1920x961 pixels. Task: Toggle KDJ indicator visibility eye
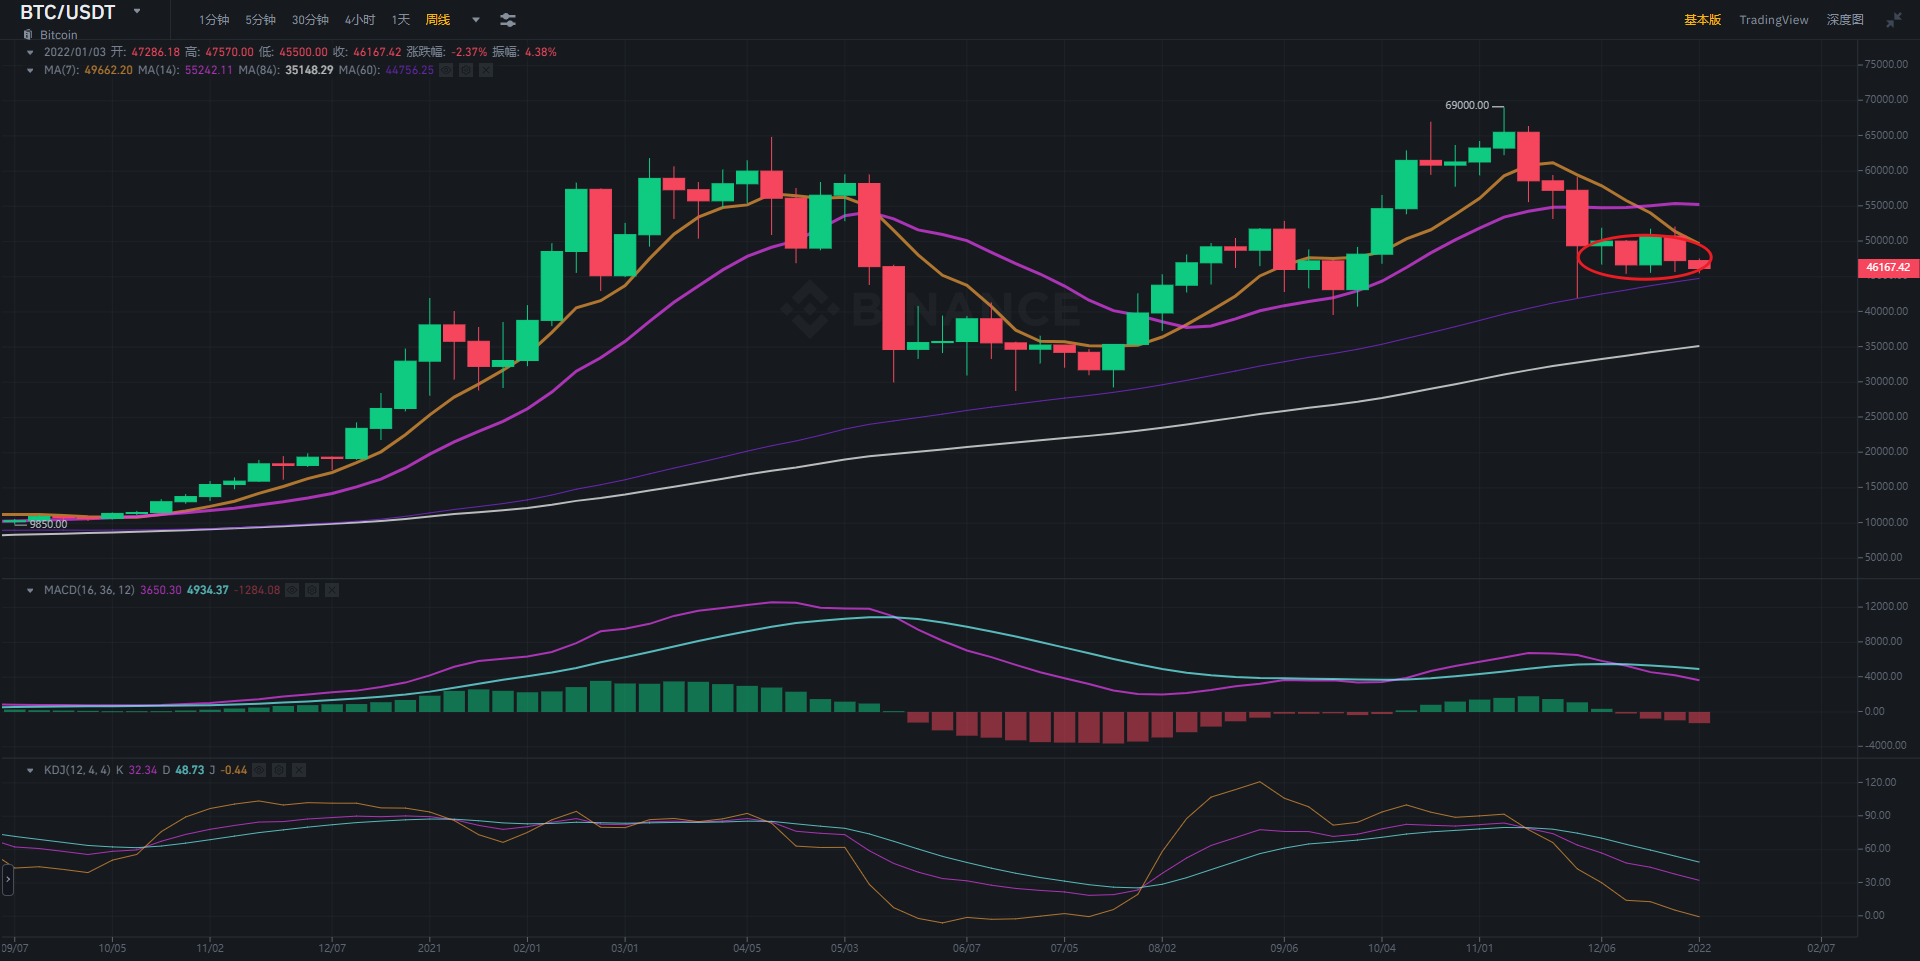[259, 770]
